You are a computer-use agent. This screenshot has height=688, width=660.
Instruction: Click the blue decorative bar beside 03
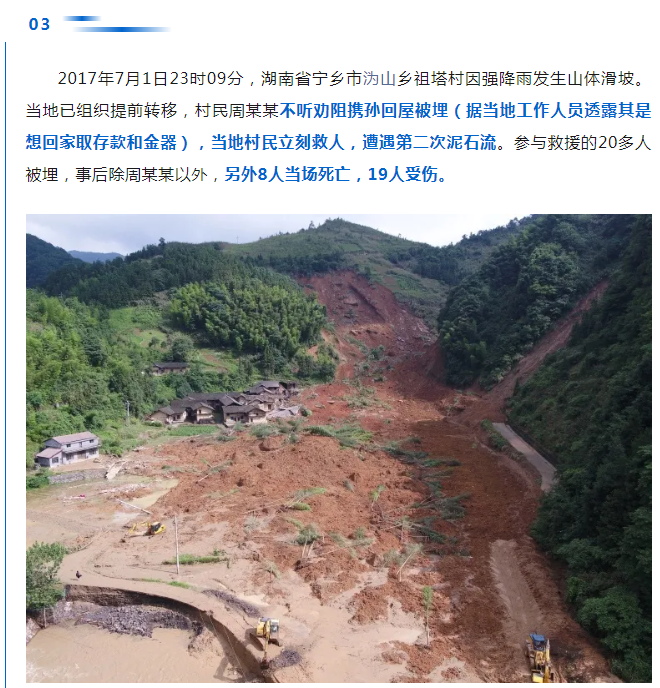point(117,24)
